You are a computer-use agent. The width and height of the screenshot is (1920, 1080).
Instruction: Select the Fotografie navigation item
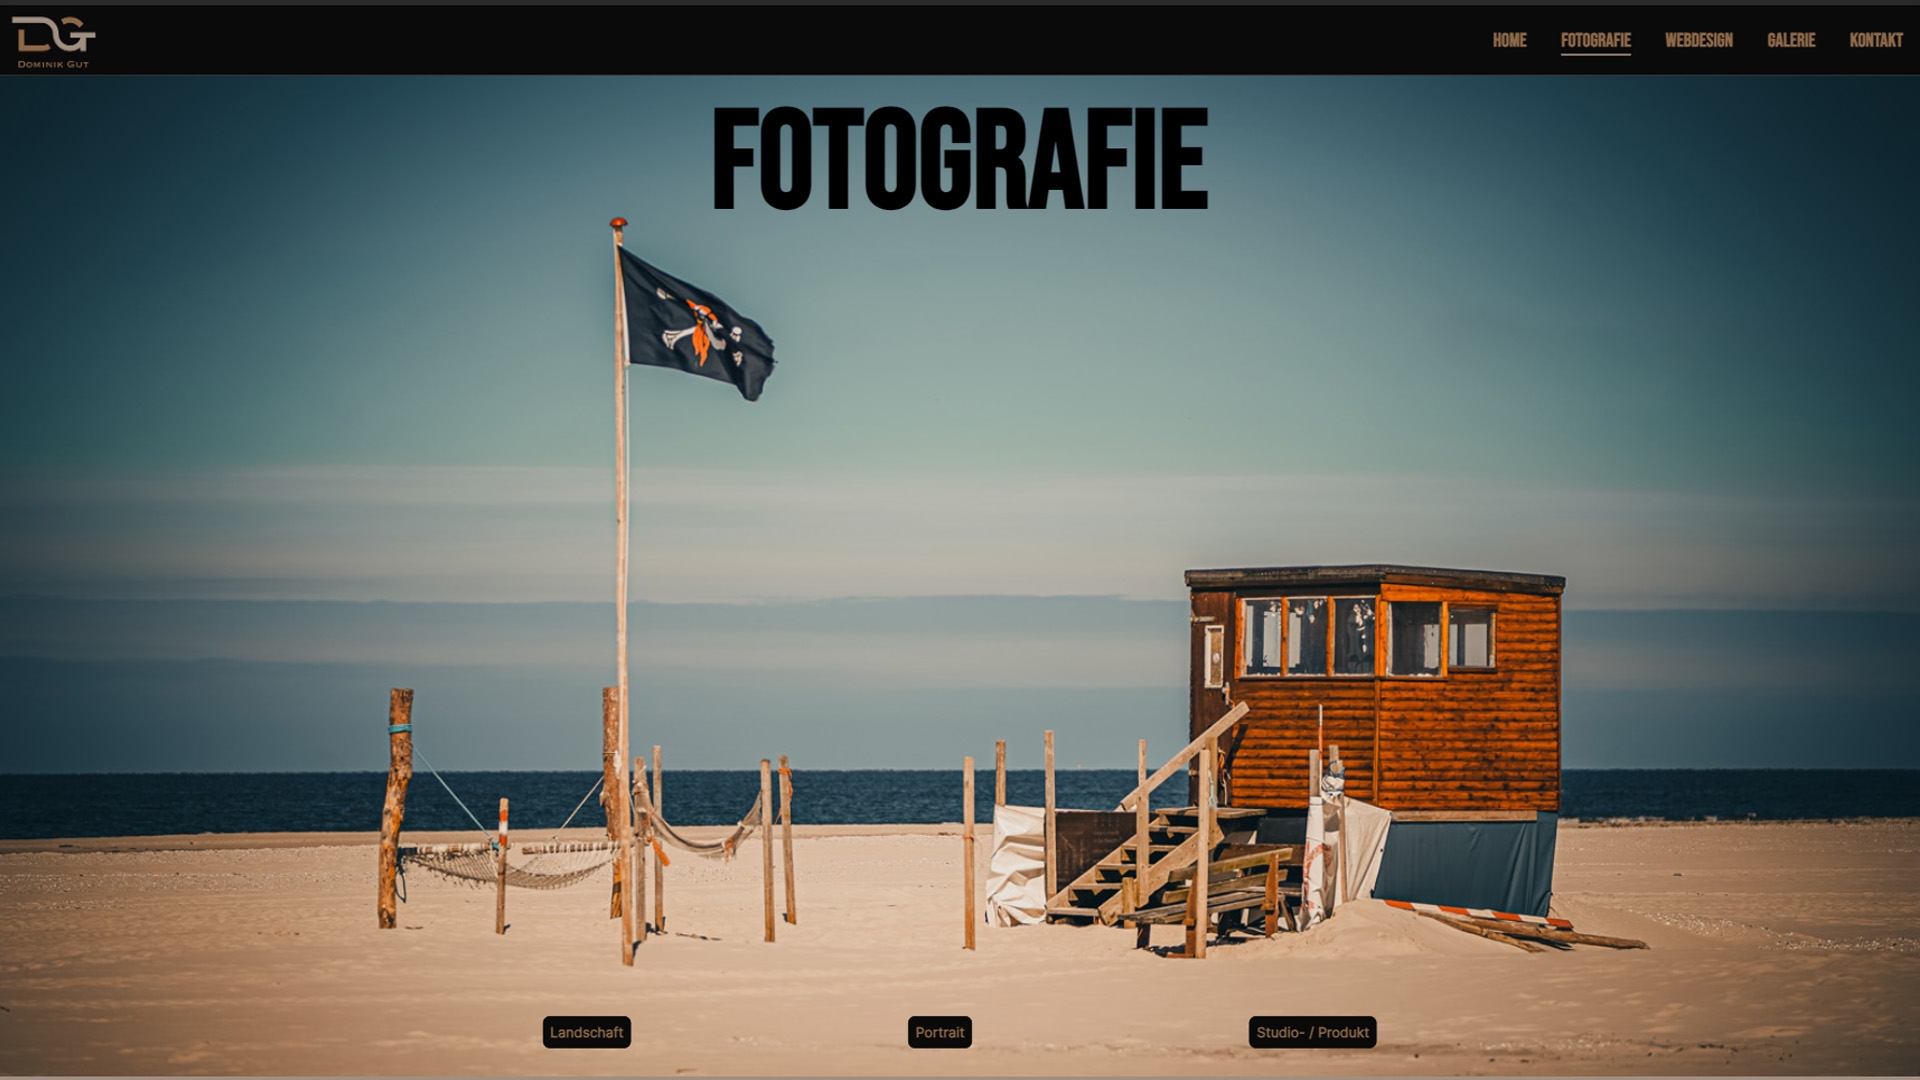click(x=1595, y=40)
